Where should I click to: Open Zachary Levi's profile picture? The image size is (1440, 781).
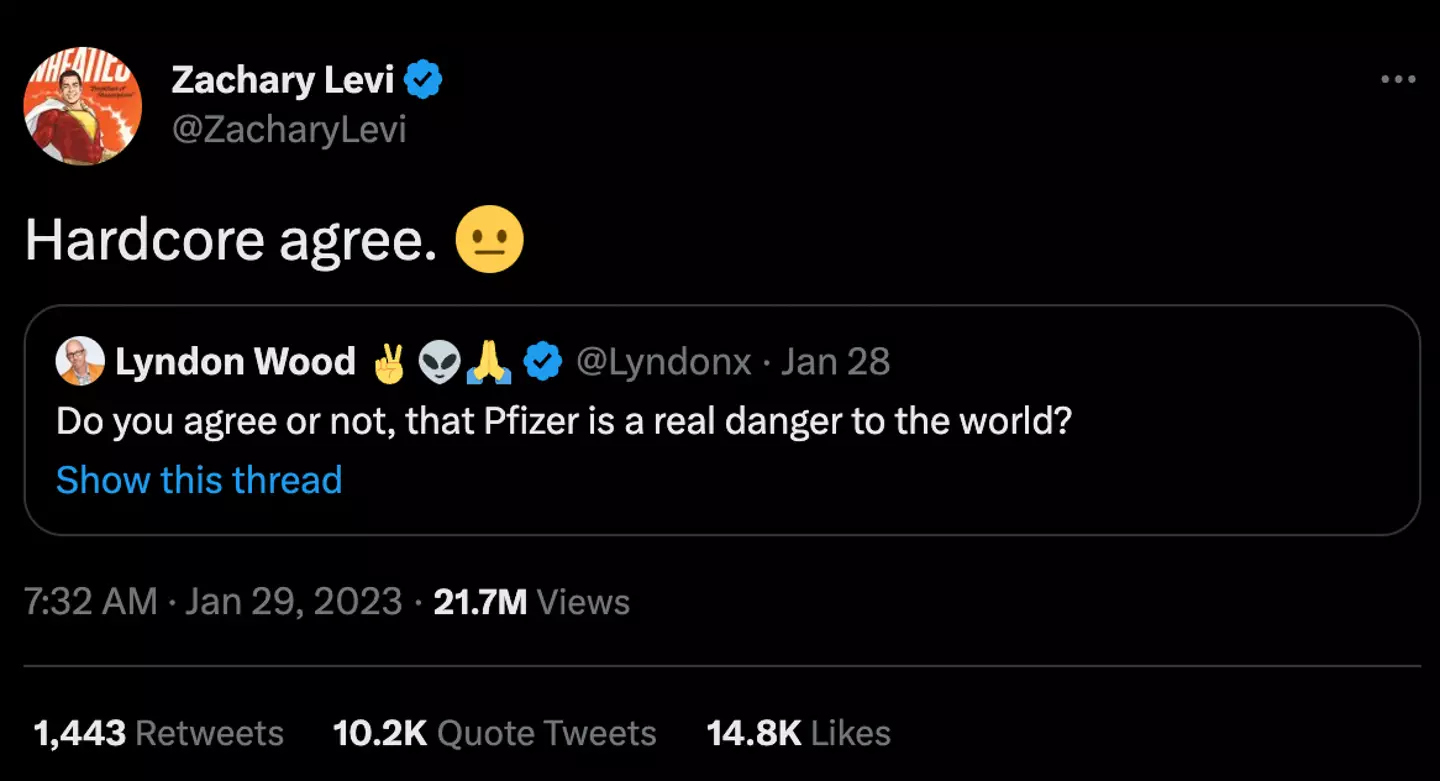point(83,106)
